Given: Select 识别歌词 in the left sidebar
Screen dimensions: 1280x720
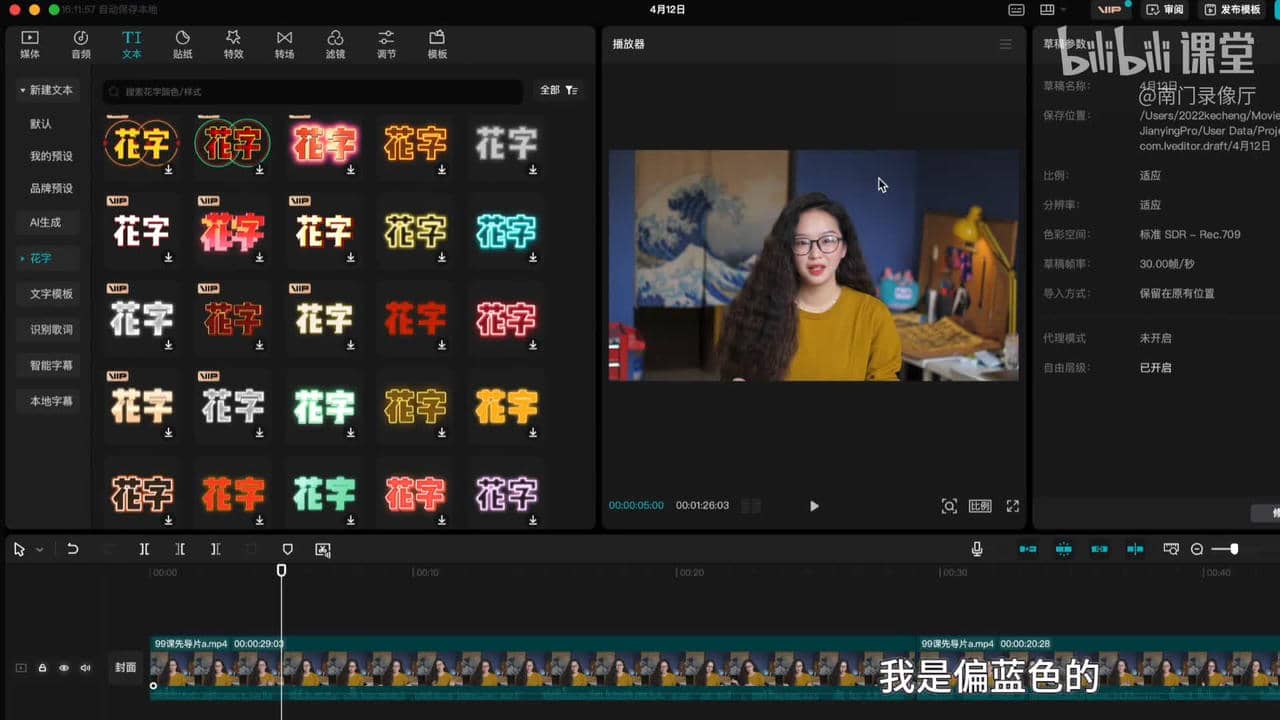Looking at the screenshot, I should (x=47, y=328).
